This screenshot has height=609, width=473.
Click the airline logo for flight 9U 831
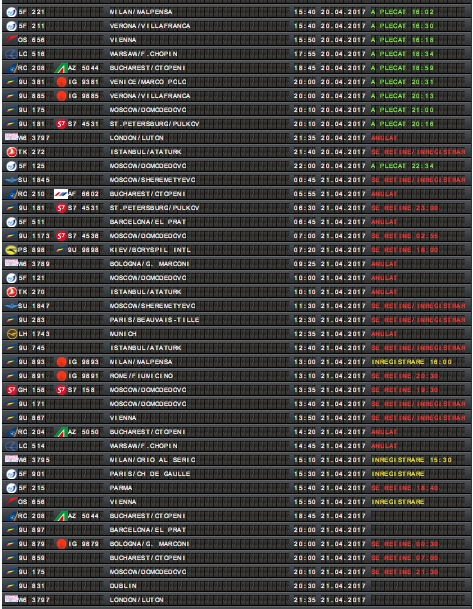pyautogui.click(x=12, y=586)
